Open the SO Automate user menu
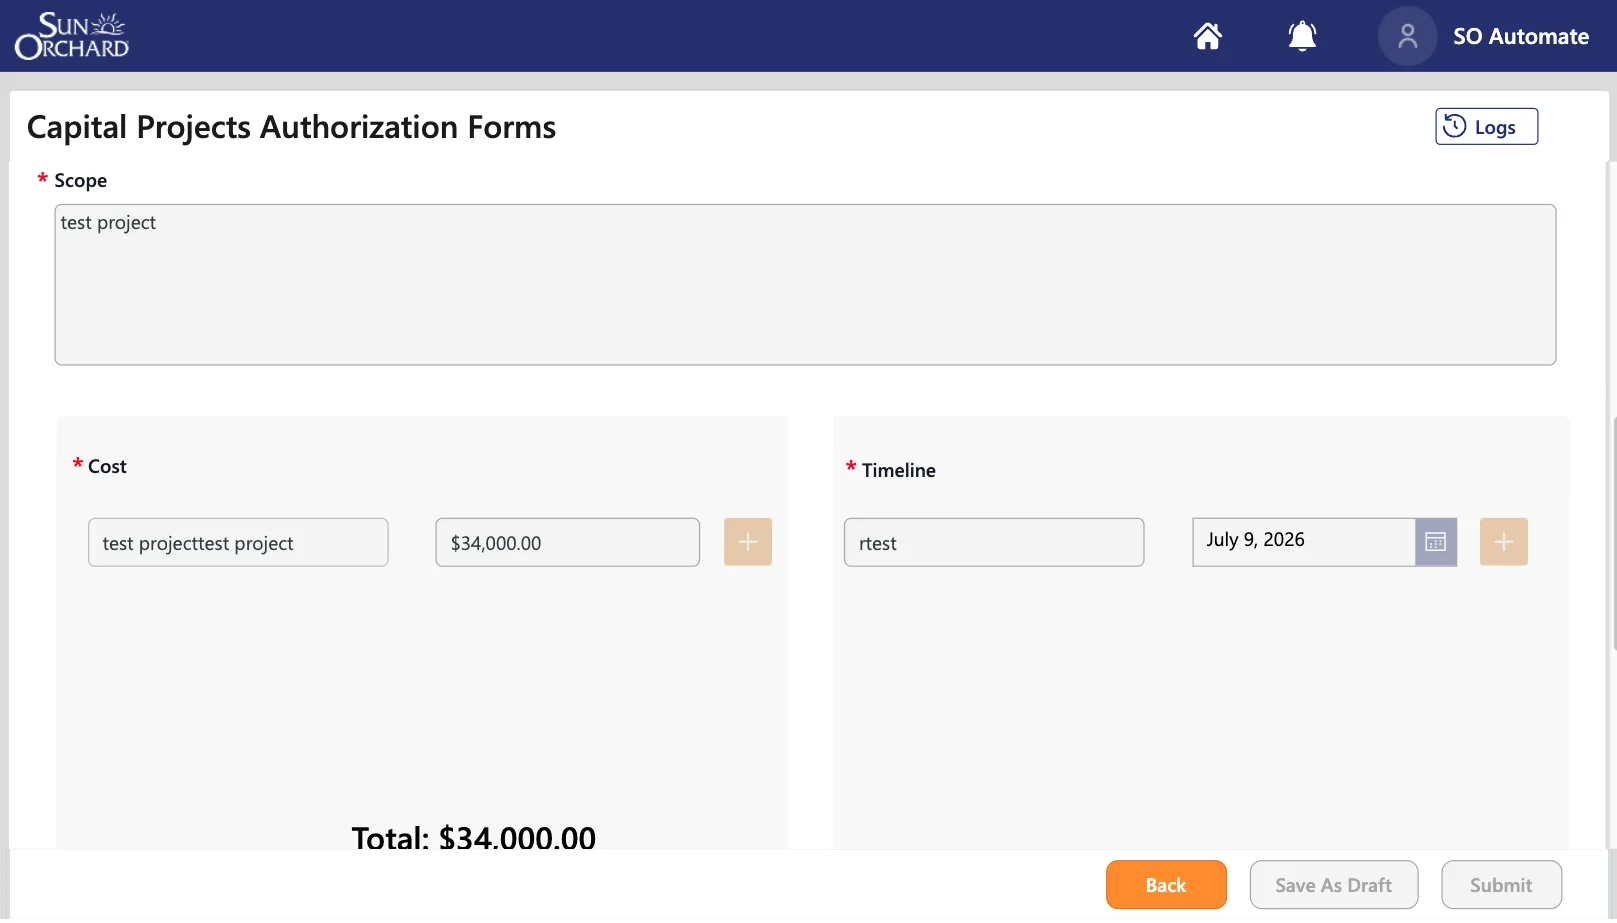The height and width of the screenshot is (923, 1617). tap(1520, 37)
